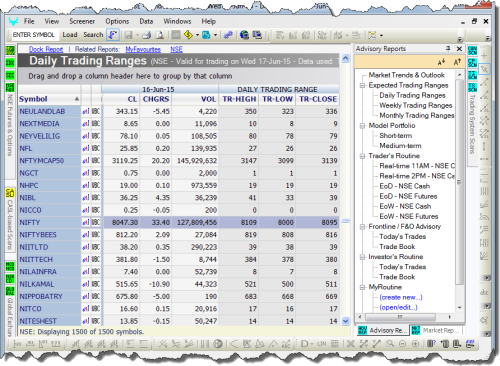Click the (create new...) link under MyRoutine

401,297
